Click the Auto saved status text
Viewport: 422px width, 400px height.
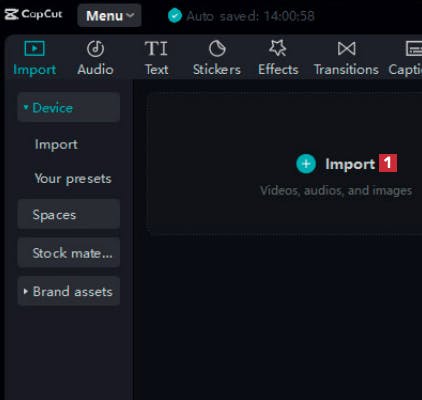coord(250,16)
